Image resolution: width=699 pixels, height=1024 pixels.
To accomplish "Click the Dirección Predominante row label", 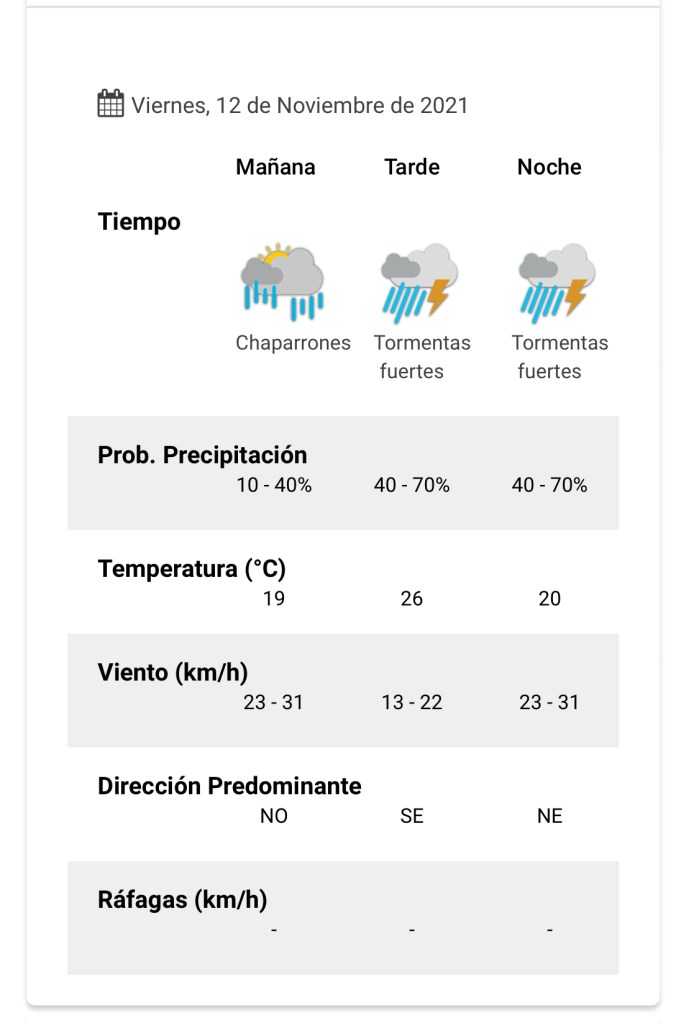I will [x=229, y=786].
